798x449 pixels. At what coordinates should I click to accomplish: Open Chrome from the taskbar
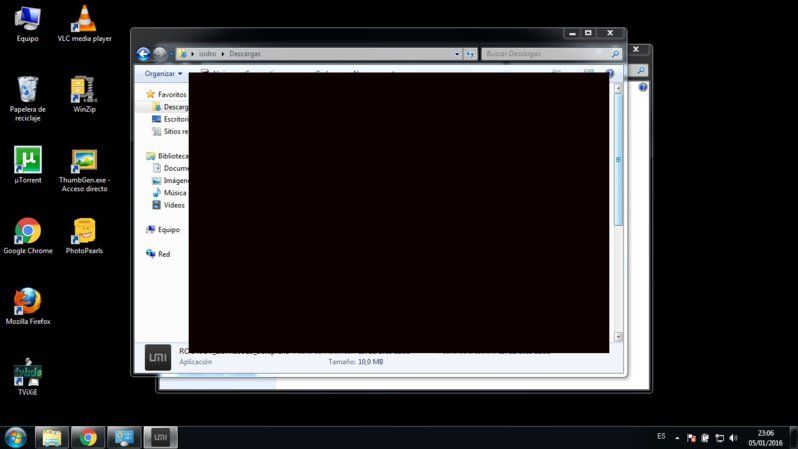tap(88, 438)
